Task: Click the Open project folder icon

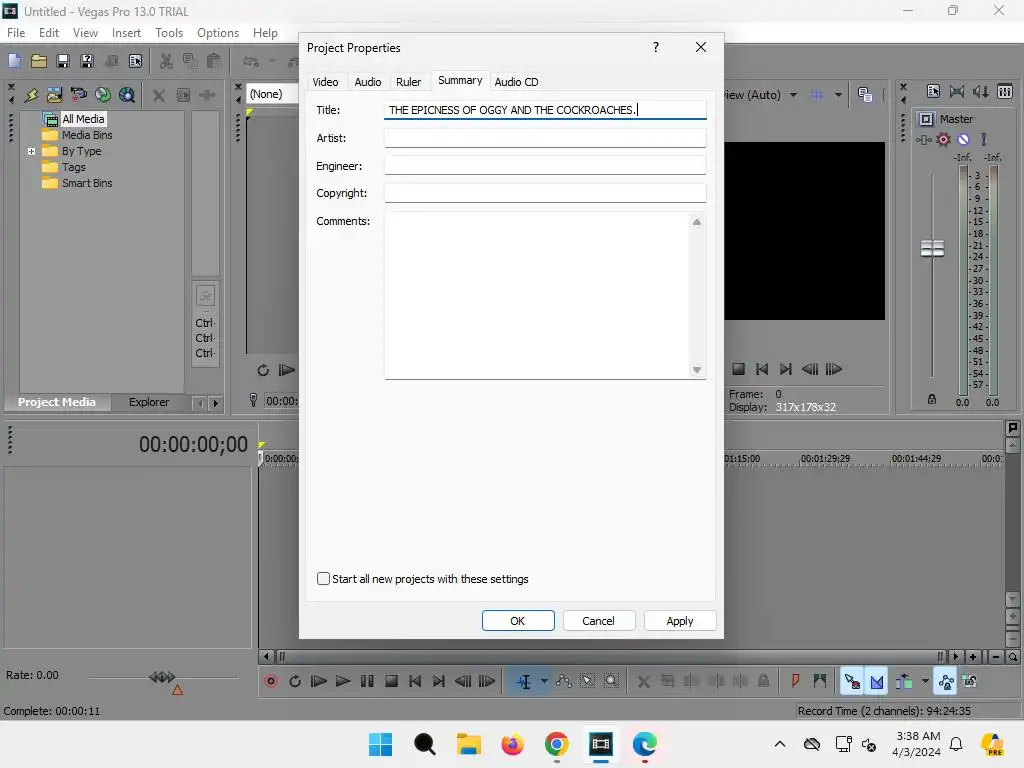Action: pyautogui.click(x=39, y=61)
